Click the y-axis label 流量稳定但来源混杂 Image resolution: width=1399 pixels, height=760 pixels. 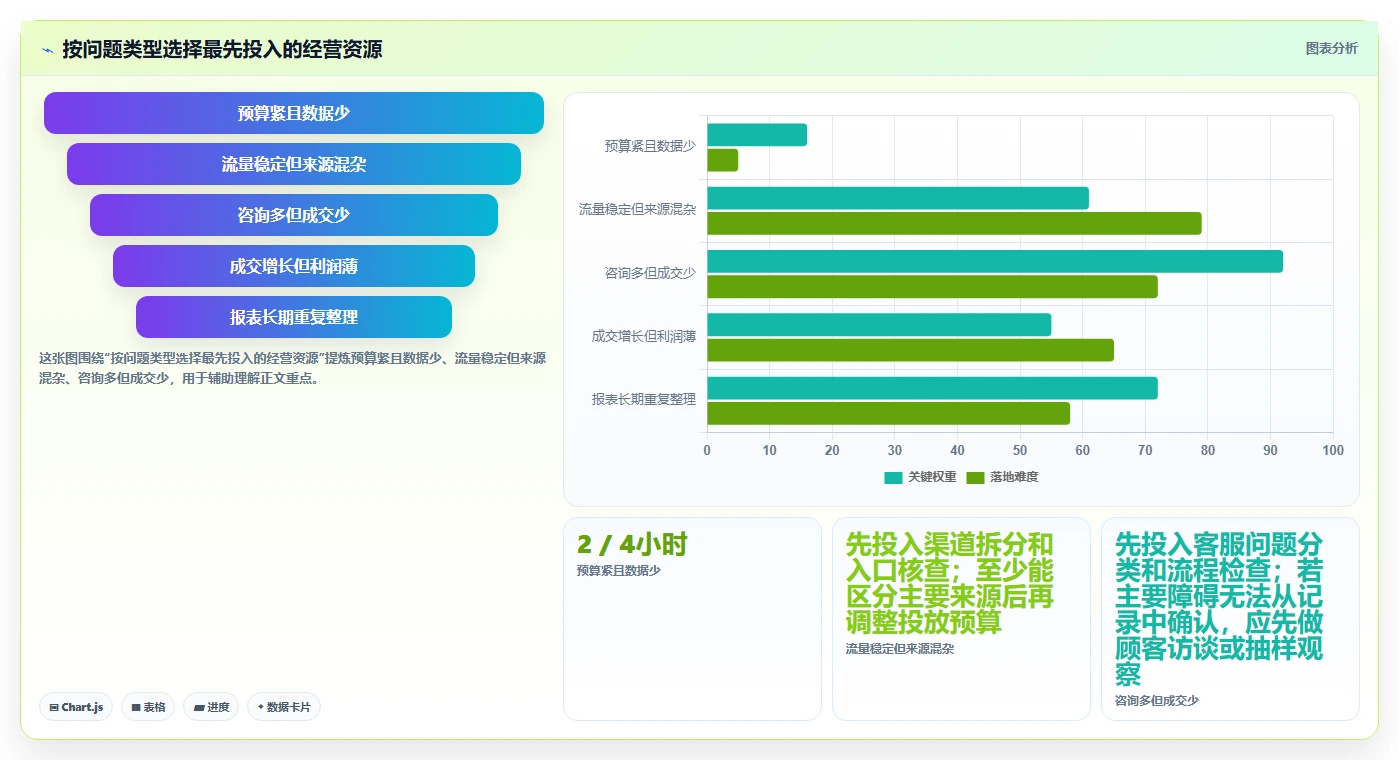point(637,210)
